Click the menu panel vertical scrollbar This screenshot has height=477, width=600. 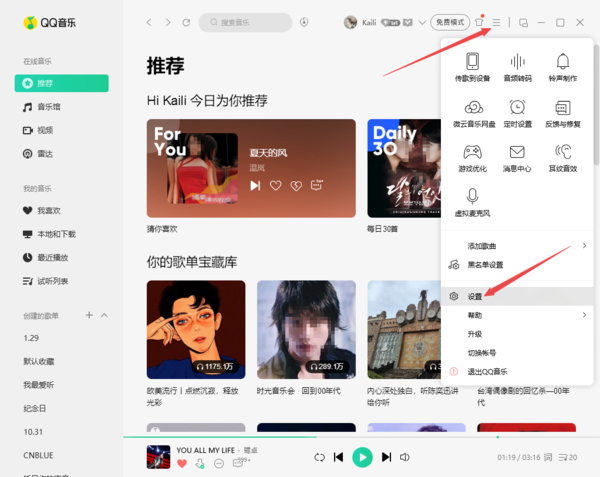pos(596,105)
